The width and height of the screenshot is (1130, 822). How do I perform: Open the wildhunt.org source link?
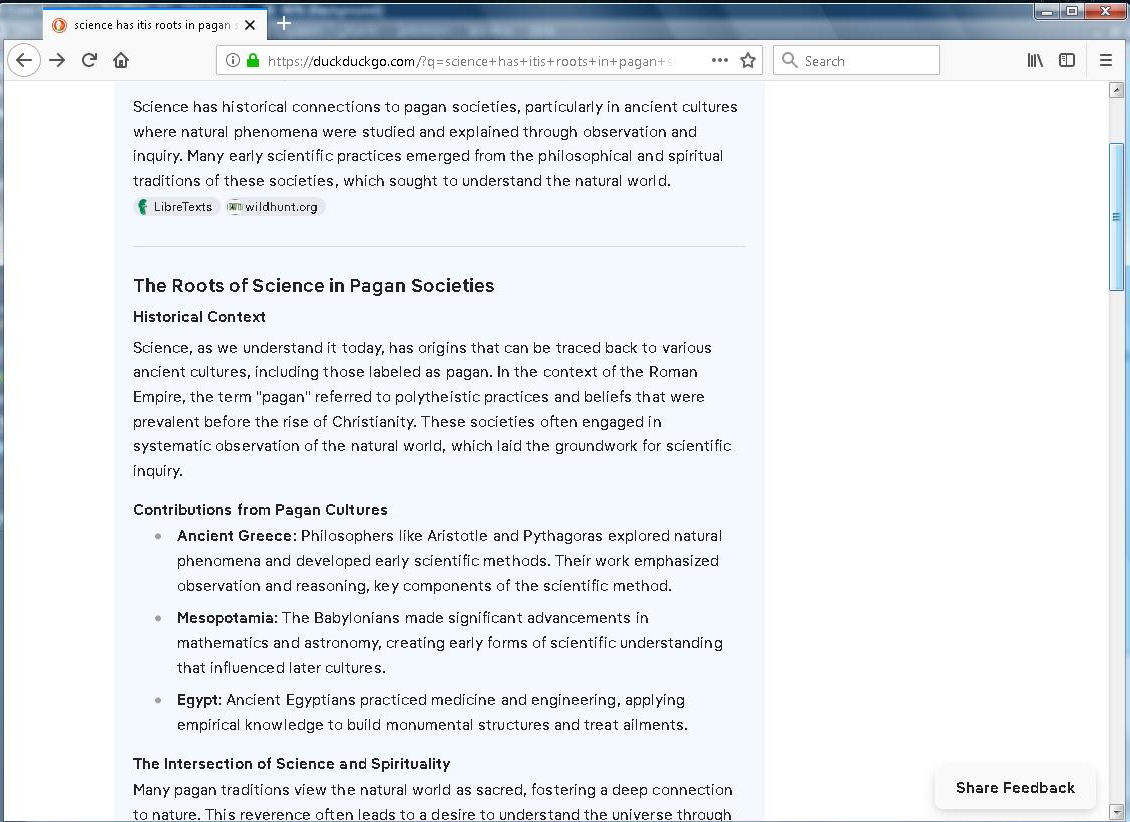pos(275,207)
